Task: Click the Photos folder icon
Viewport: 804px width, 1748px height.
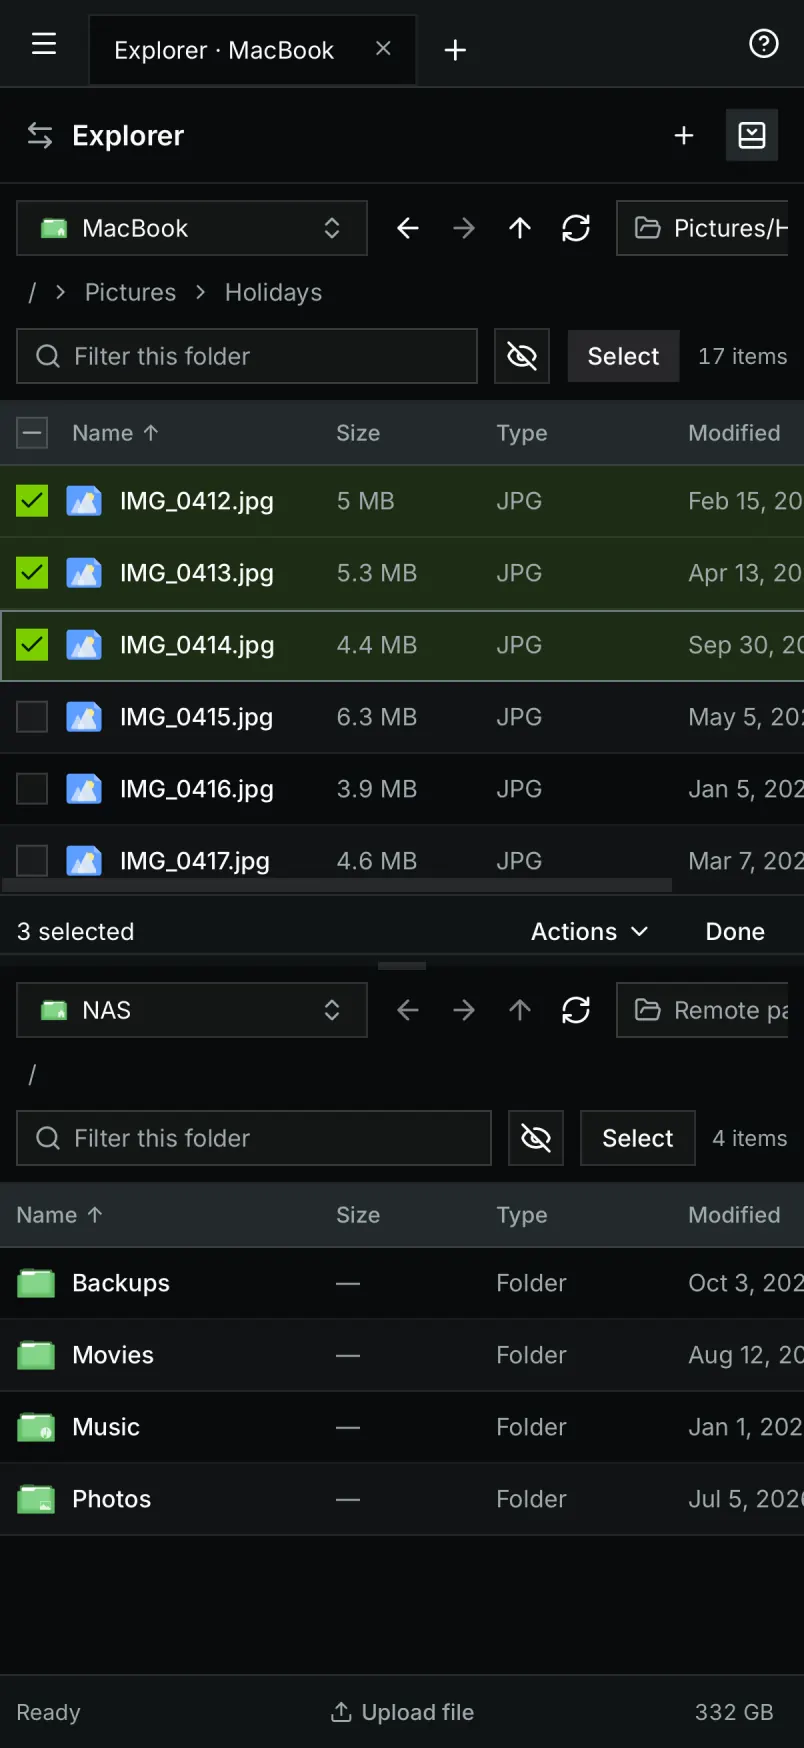Action: pyautogui.click(x=36, y=1499)
